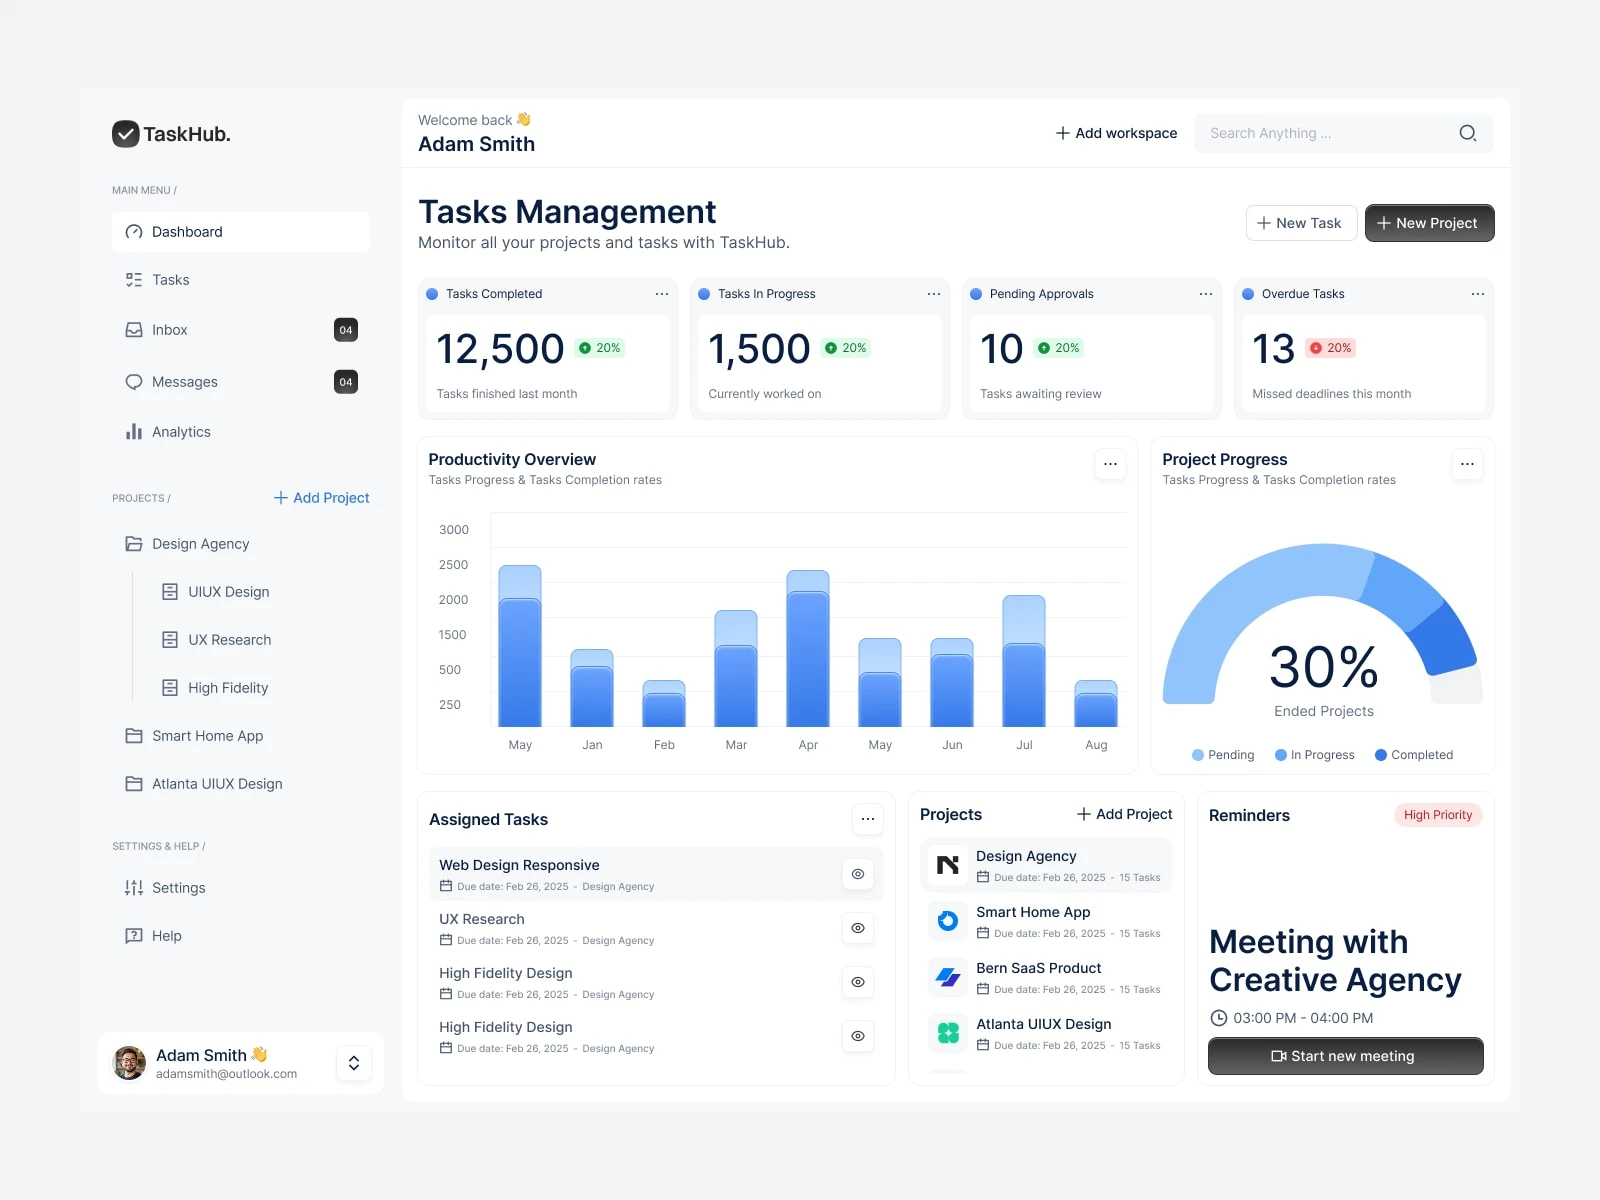Open Messages from the sidebar
The height and width of the screenshot is (1200, 1600).
click(x=241, y=382)
